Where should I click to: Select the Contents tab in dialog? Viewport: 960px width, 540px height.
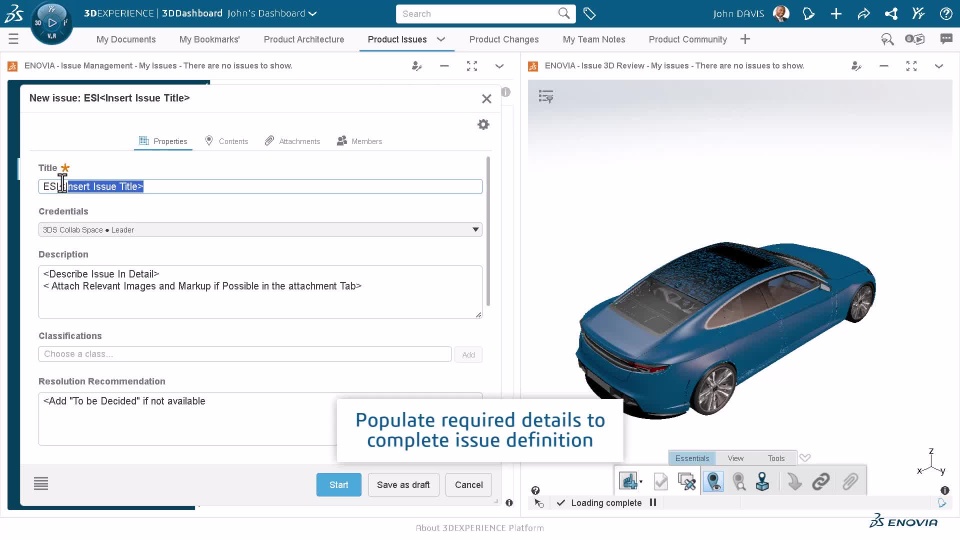[226, 141]
